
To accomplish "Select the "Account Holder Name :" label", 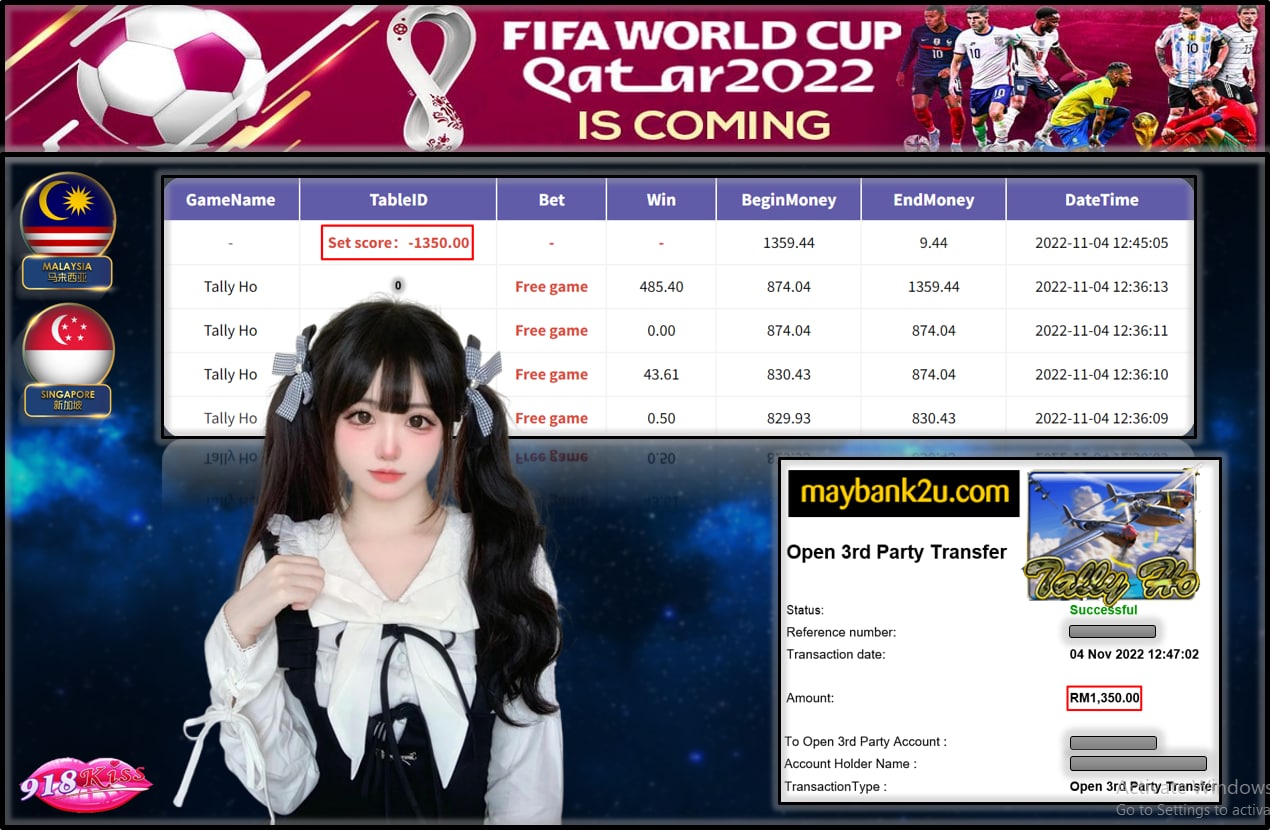I will [x=850, y=764].
